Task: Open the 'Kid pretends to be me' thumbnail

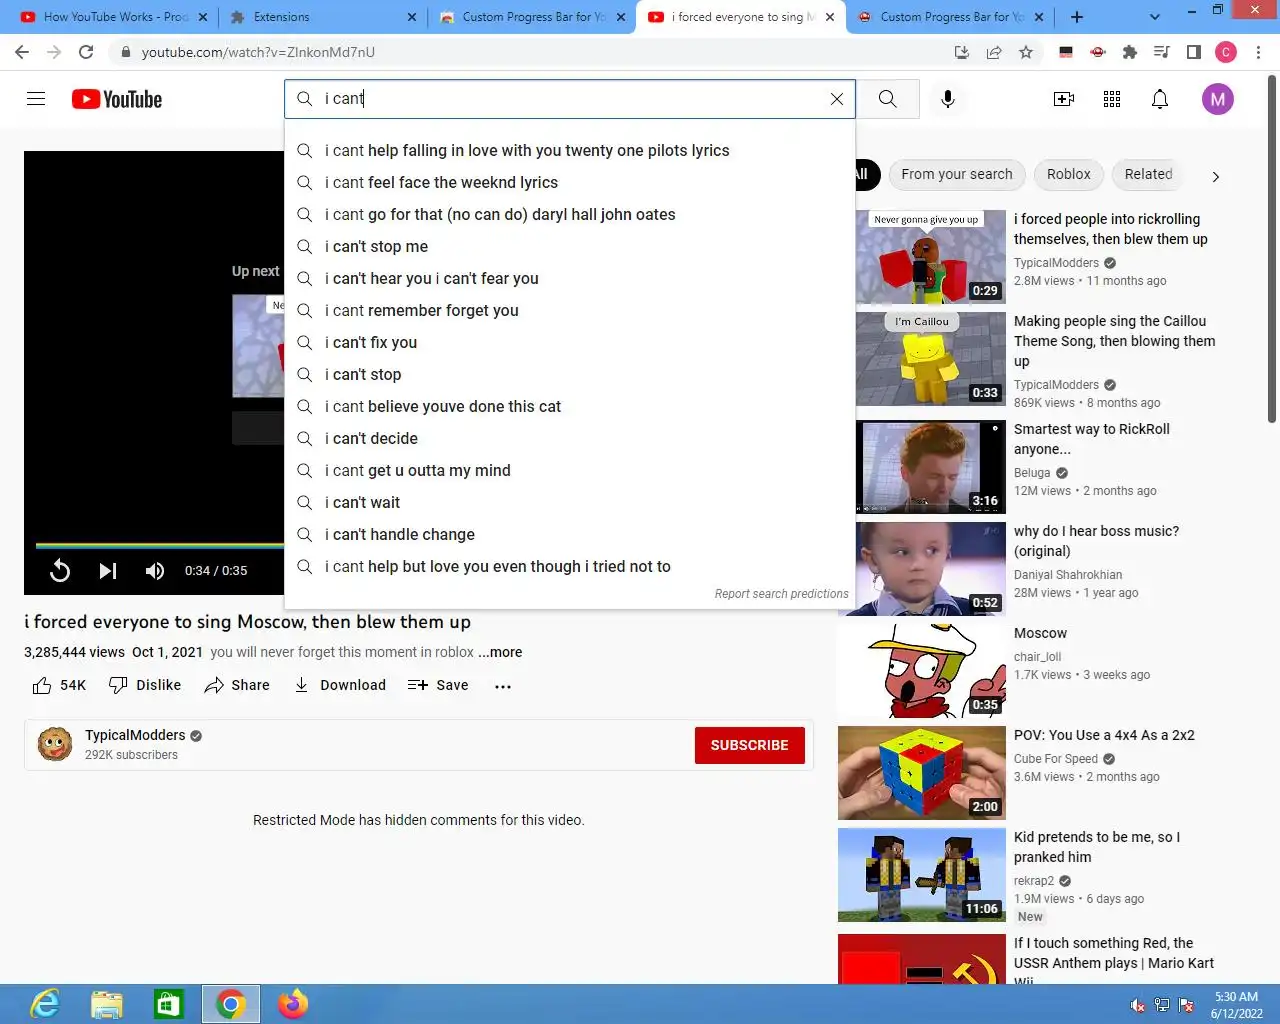Action: pos(922,875)
